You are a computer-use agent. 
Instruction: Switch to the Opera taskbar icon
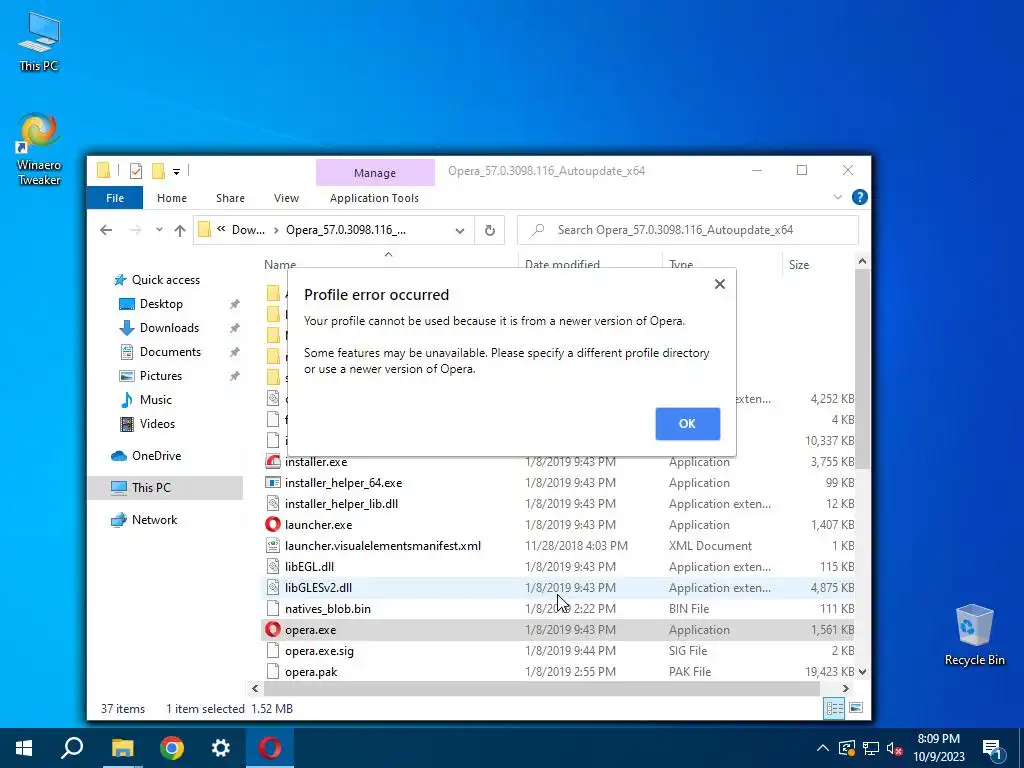pyautogui.click(x=270, y=748)
